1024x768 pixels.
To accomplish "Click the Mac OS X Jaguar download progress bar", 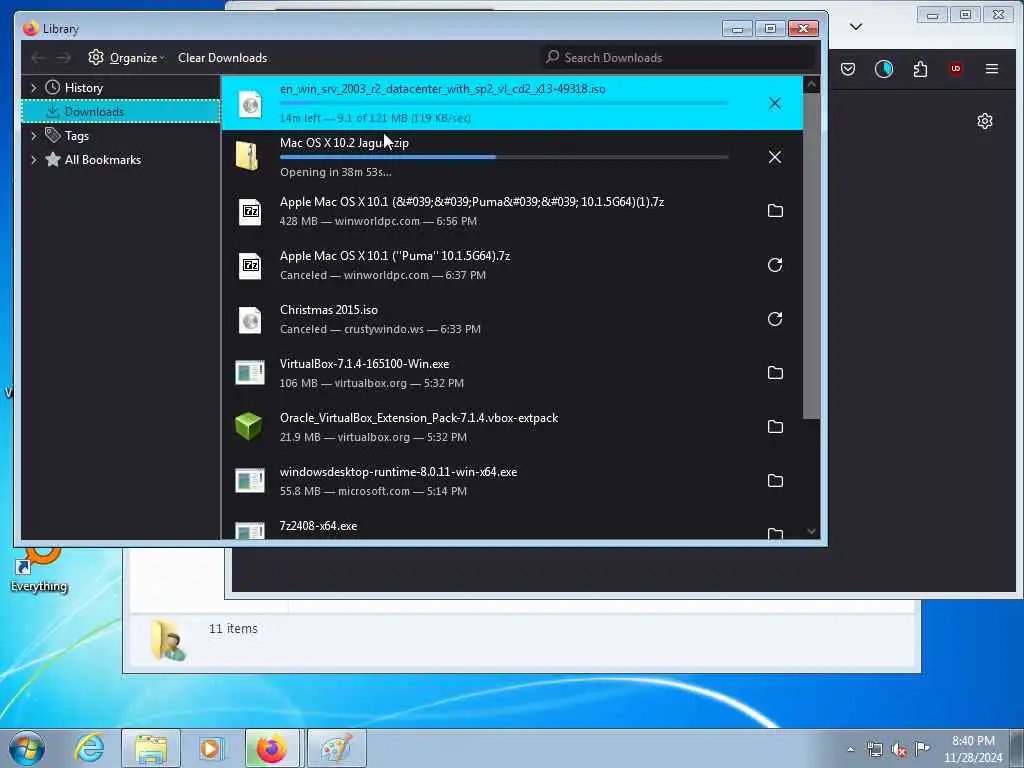I will click(x=504, y=157).
